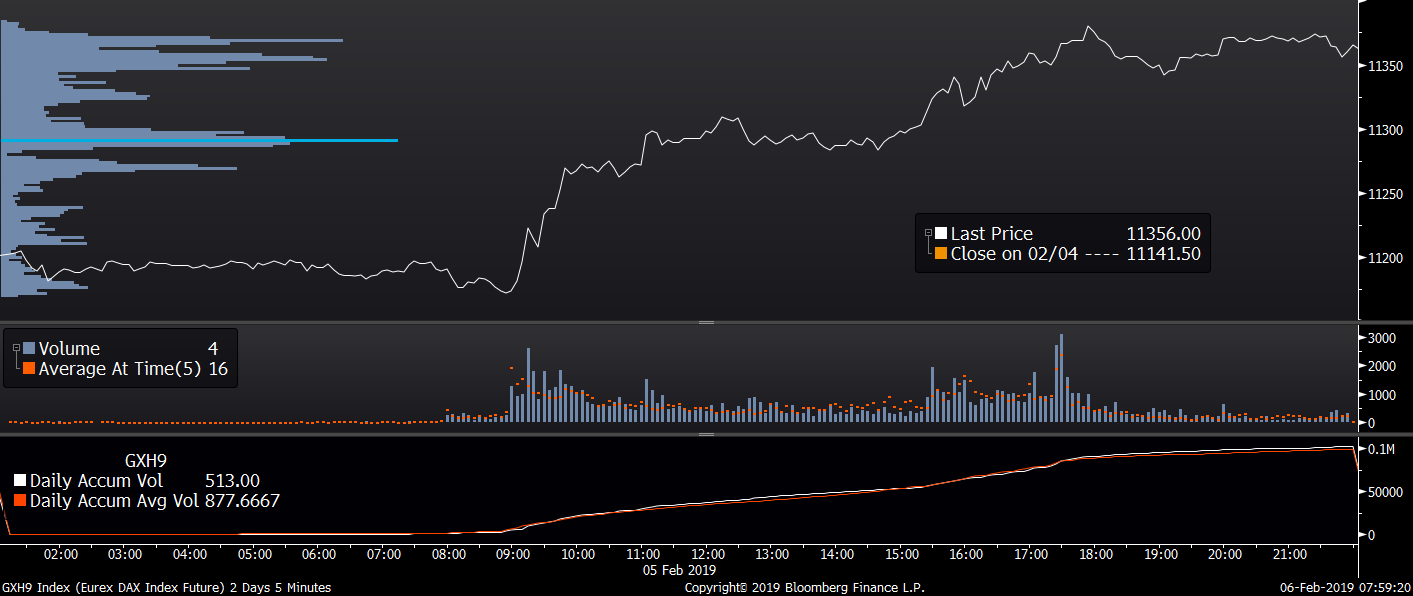Click the 11200 price axis label
Screen dimensions: 1413x596
tap(1385, 258)
